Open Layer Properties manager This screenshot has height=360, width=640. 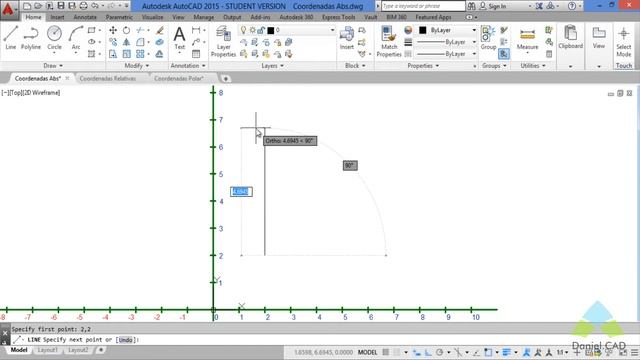pyautogui.click(x=223, y=41)
